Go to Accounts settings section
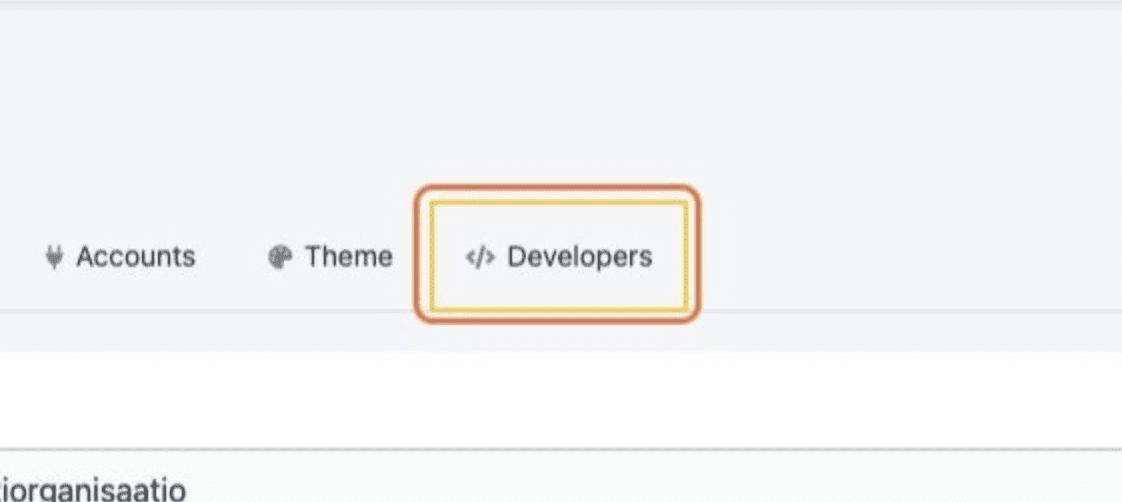Screen dimensions: 1122x502 coord(121,257)
